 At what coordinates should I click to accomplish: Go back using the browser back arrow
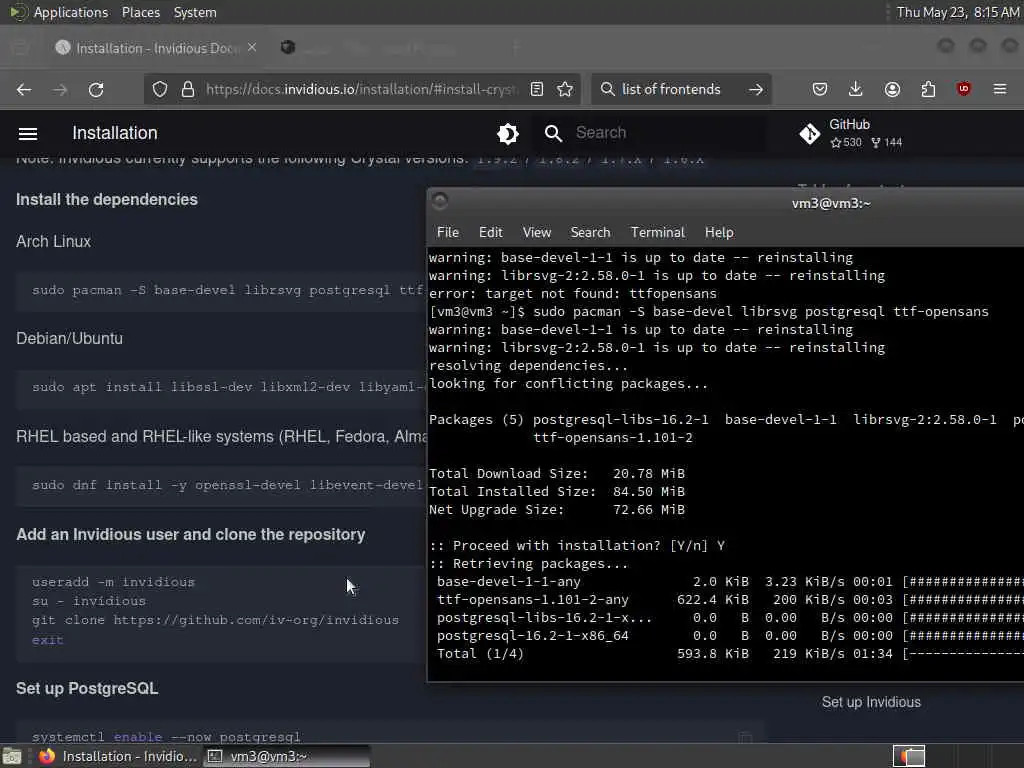click(24, 89)
